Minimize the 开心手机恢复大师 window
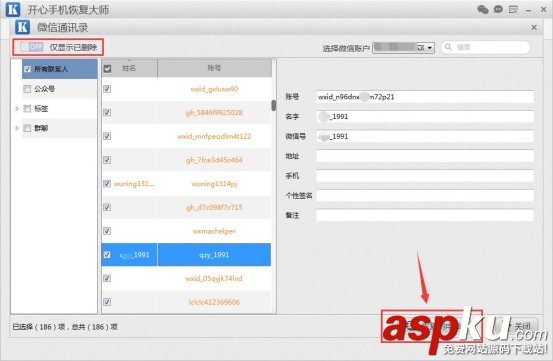The height and width of the screenshot is (361, 553). [528, 10]
